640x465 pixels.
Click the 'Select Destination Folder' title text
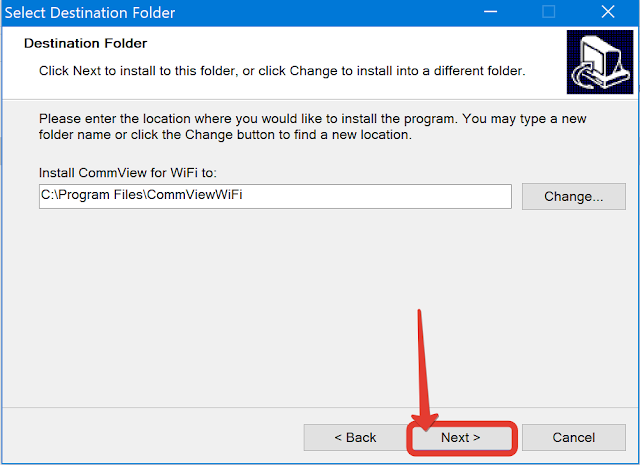point(90,13)
